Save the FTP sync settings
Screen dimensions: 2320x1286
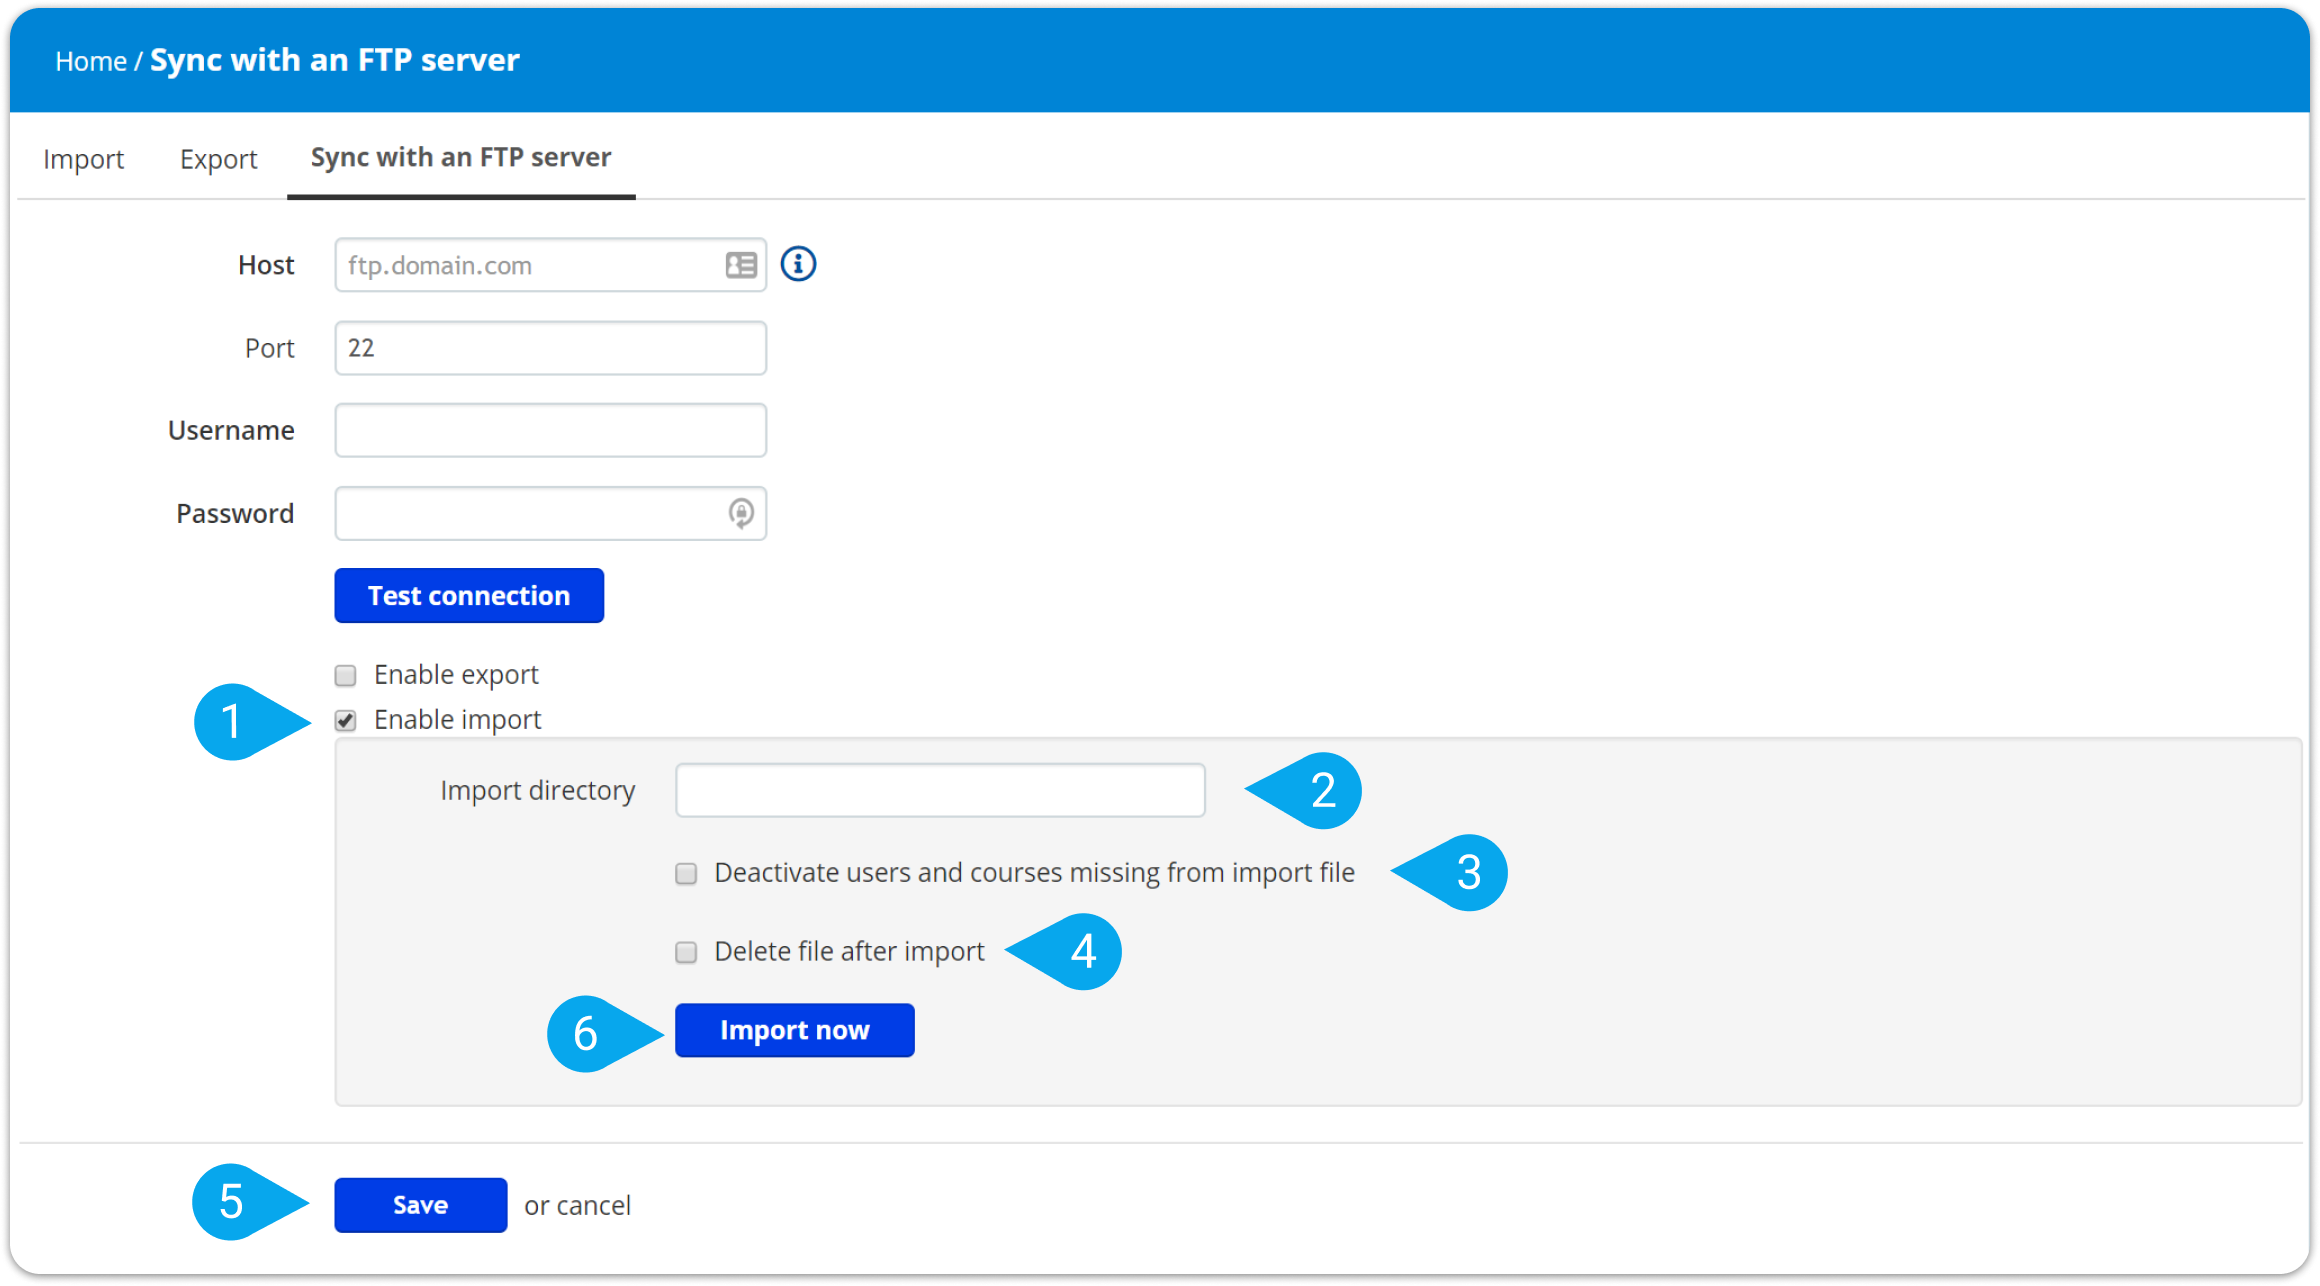(420, 1205)
